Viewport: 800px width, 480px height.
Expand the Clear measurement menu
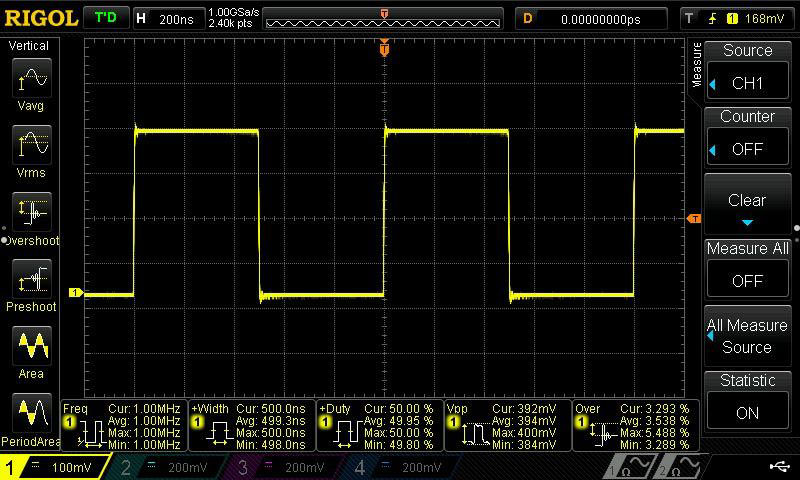747,204
